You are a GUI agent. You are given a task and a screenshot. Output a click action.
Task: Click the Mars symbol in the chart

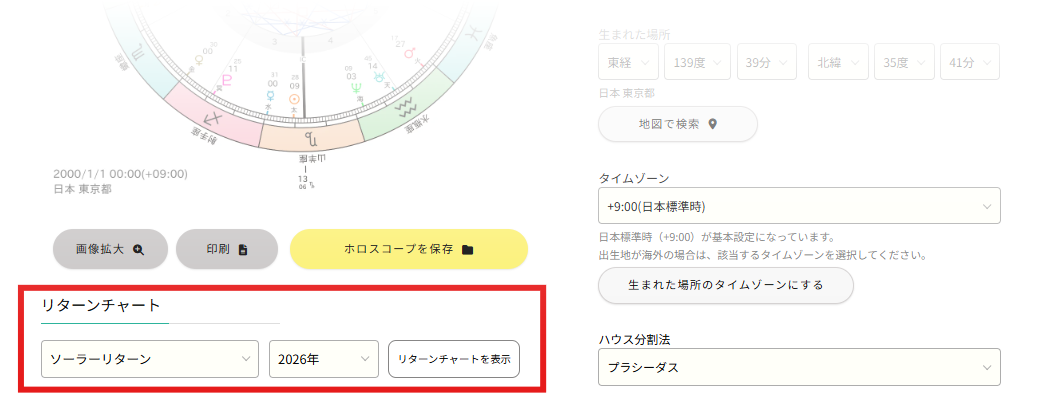tap(410, 52)
